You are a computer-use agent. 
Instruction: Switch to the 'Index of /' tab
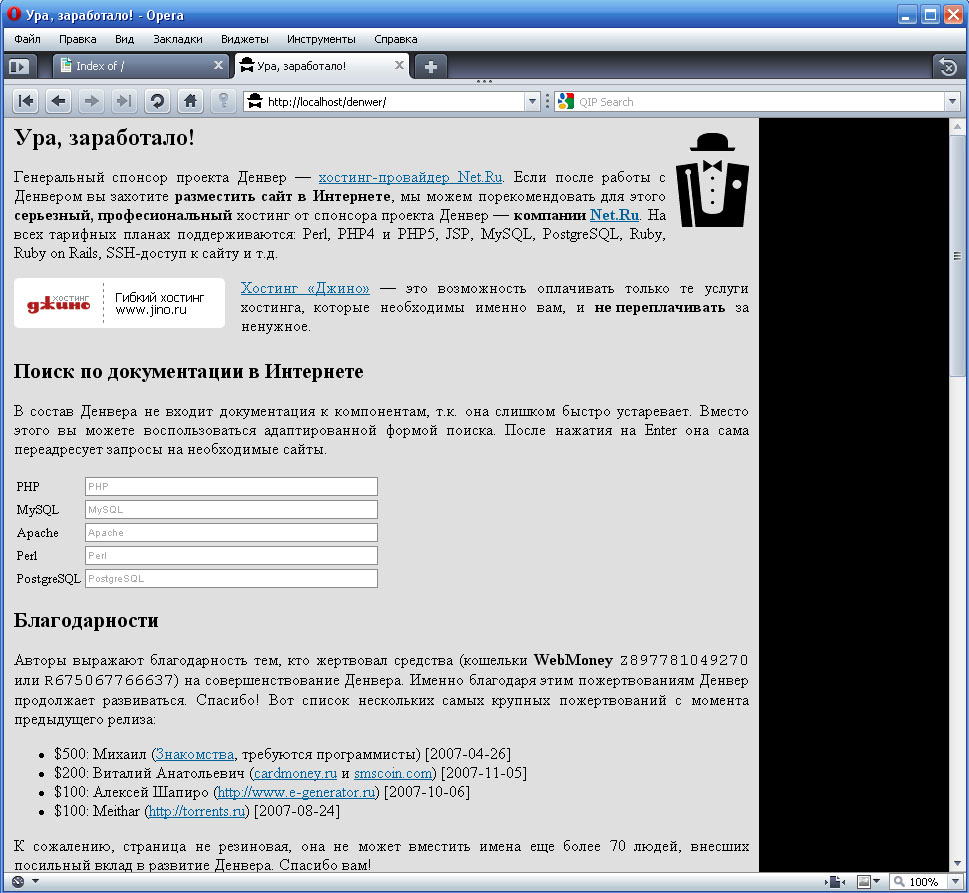click(x=140, y=66)
